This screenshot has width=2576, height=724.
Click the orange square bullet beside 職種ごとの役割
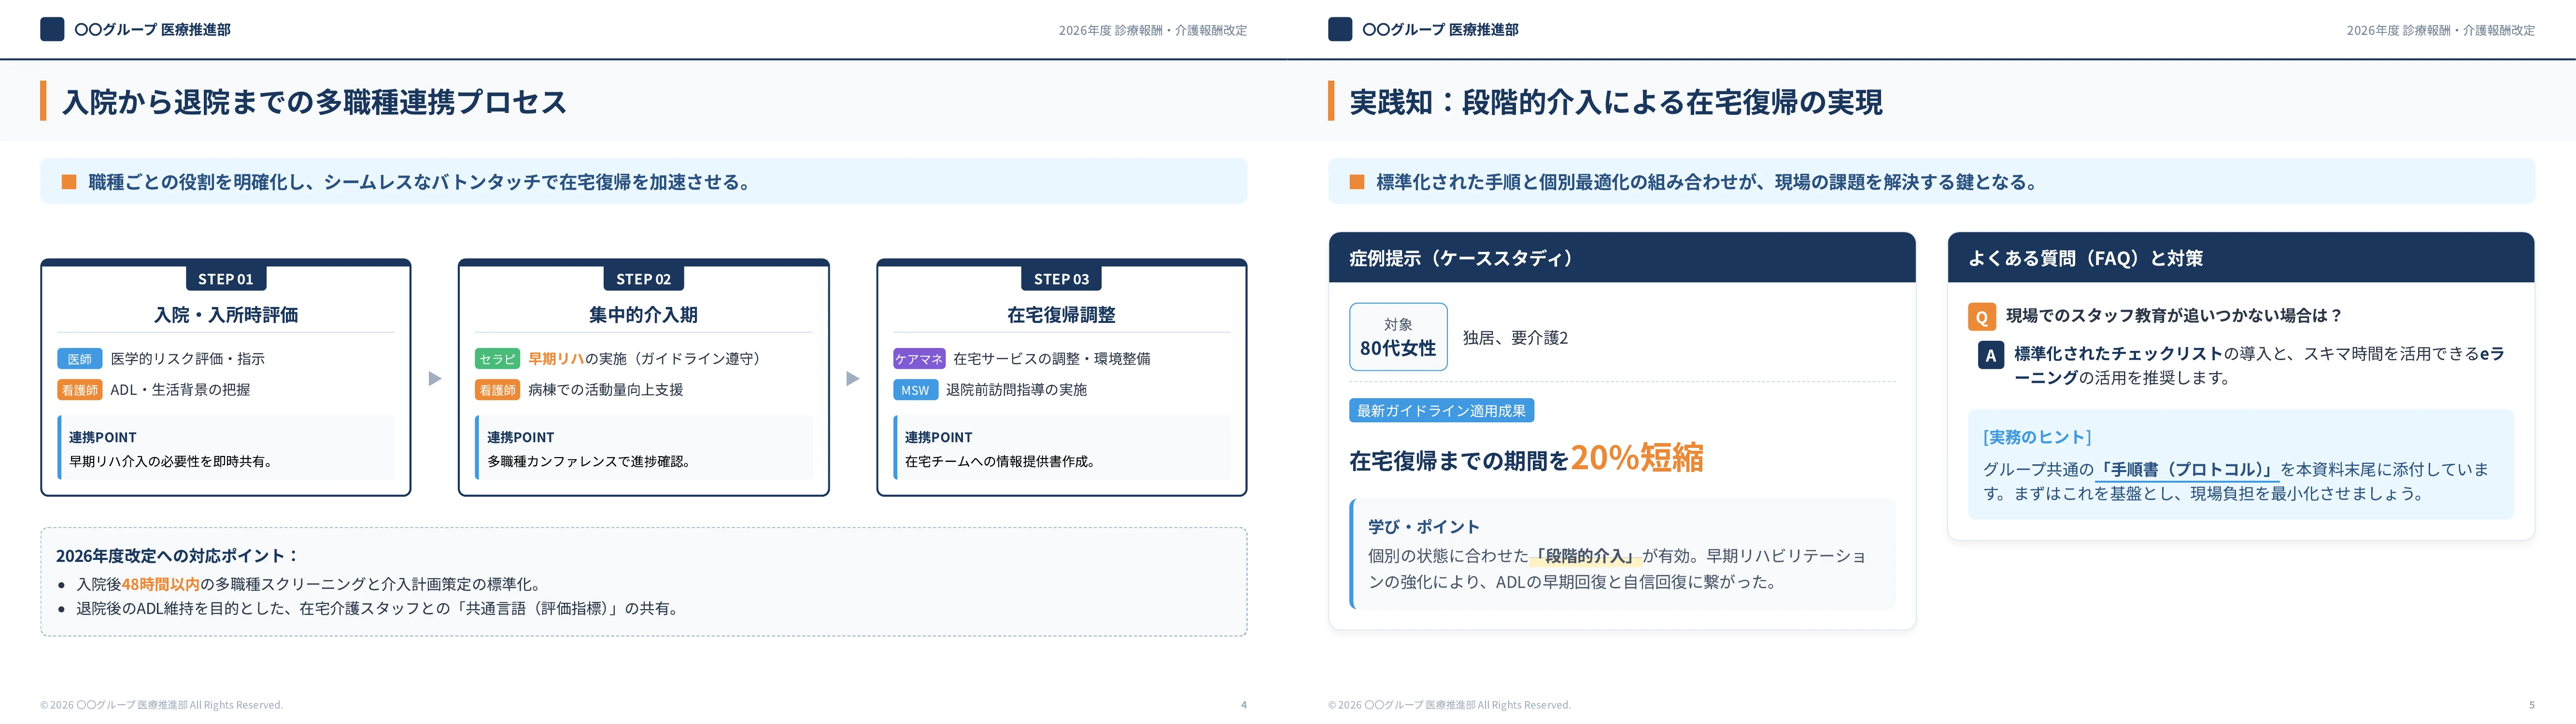(x=69, y=182)
